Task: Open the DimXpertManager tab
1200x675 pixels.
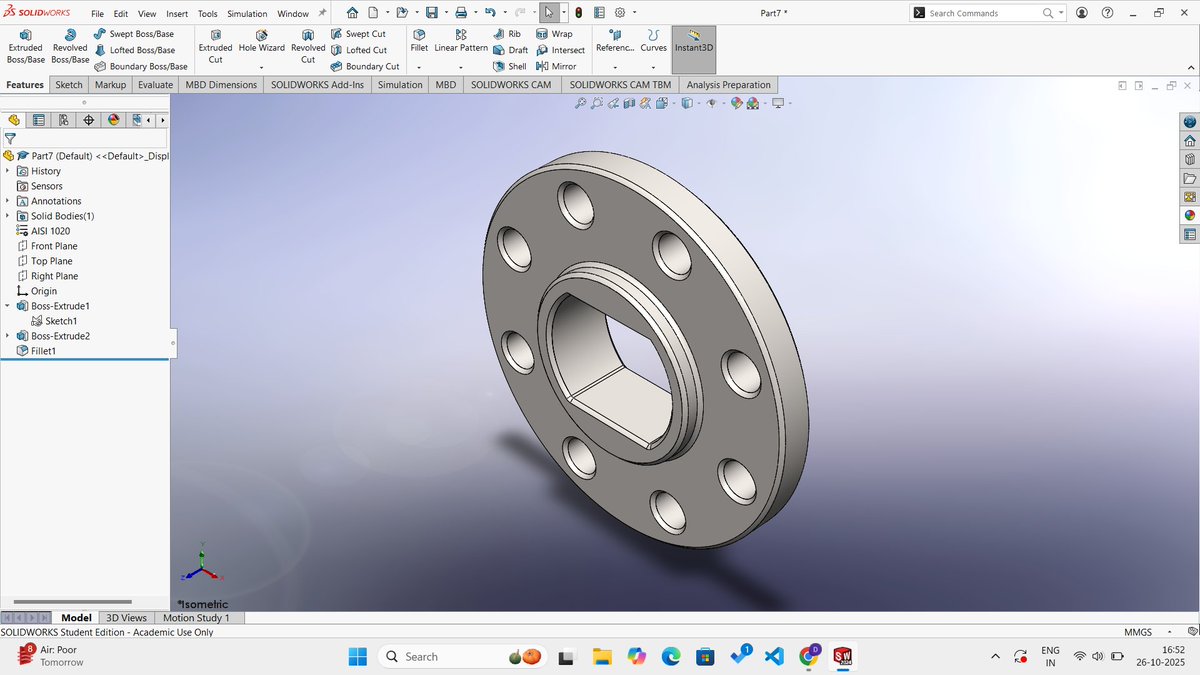Action: click(89, 120)
